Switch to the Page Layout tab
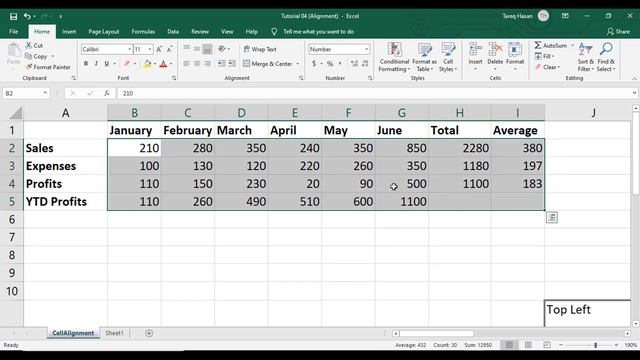Screen dimensions: 640x360 click(104, 31)
